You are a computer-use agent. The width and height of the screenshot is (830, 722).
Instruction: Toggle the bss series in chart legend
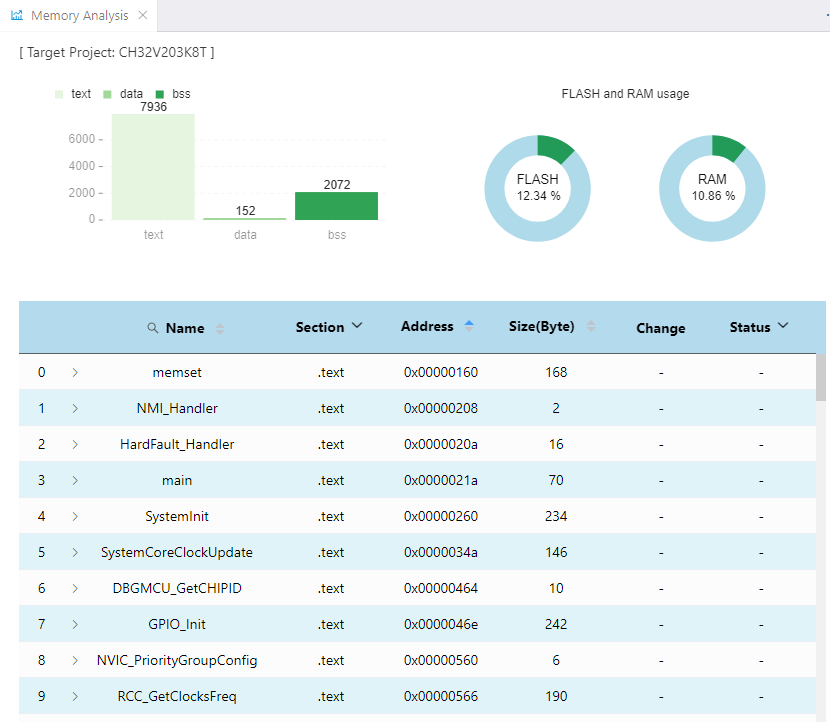(x=173, y=94)
